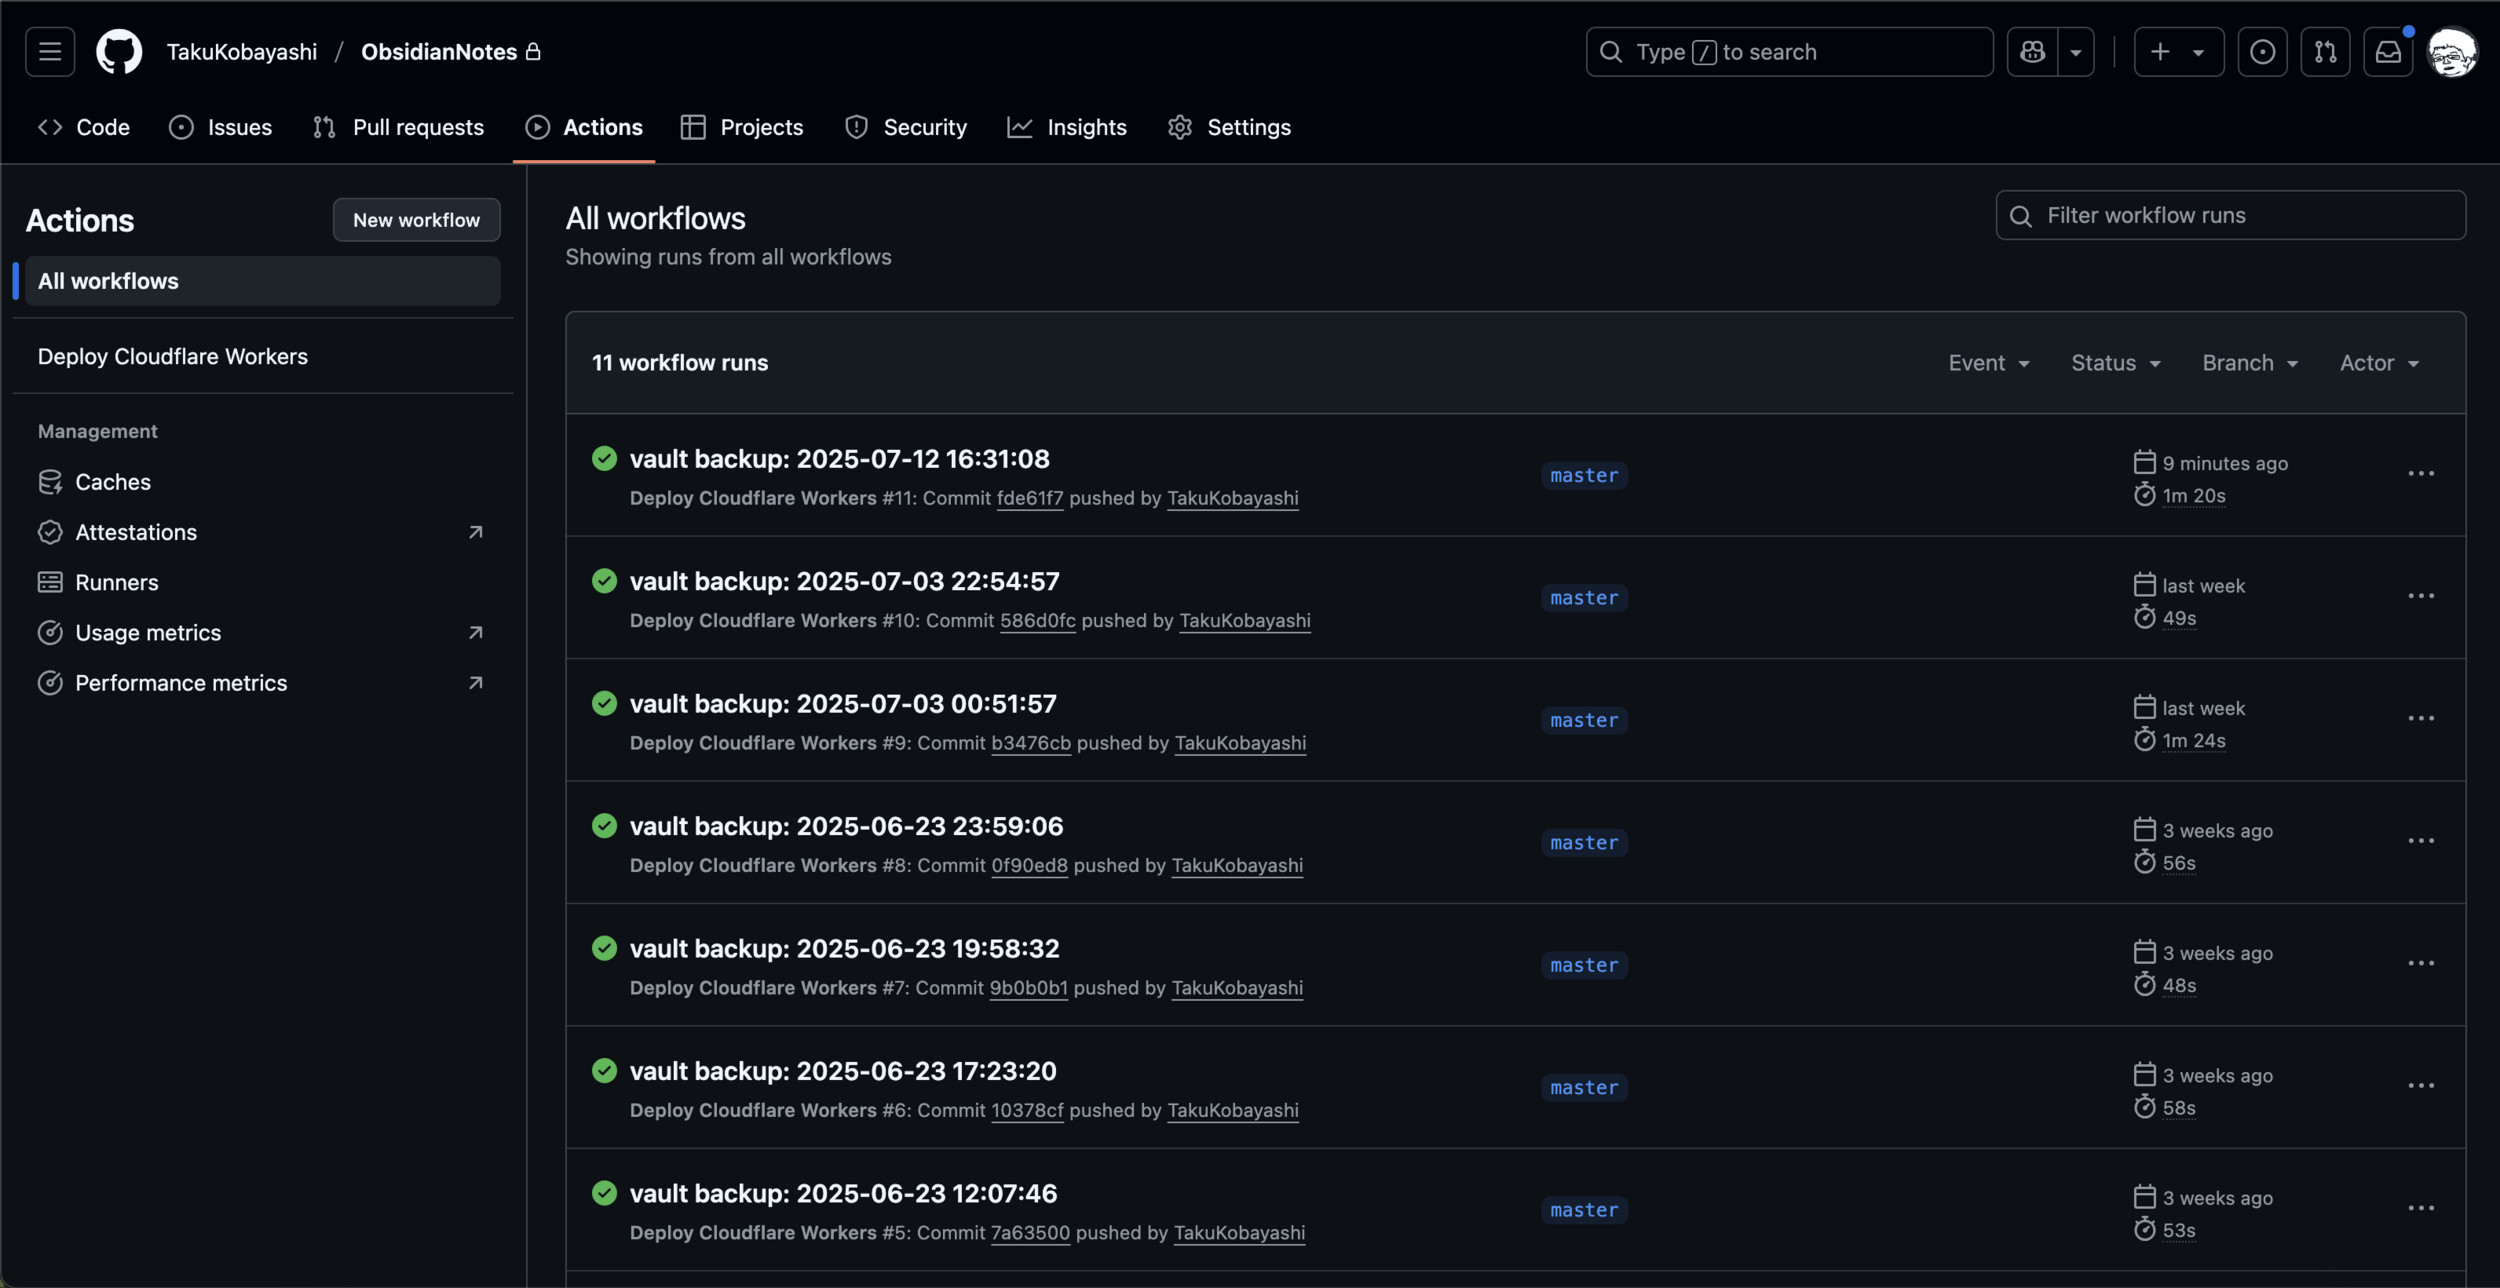Open the pull requests icon in header

pyautogui.click(x=2325, y=52)
